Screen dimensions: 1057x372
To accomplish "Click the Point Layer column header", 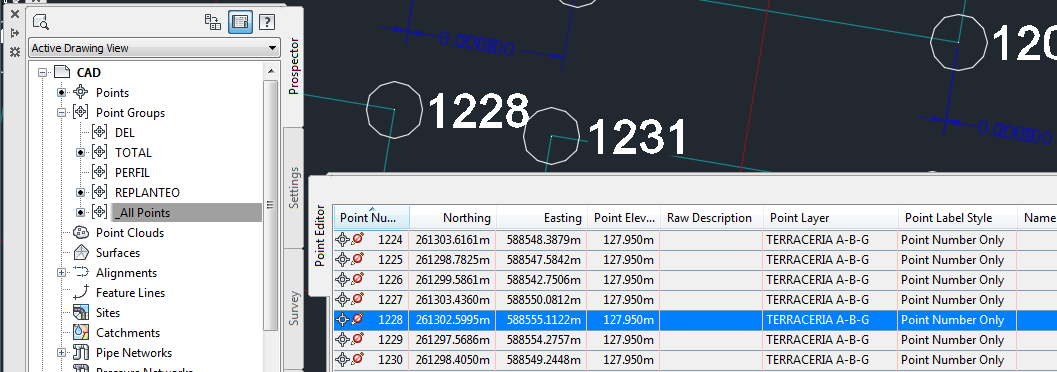I will [x=830, y=218].
